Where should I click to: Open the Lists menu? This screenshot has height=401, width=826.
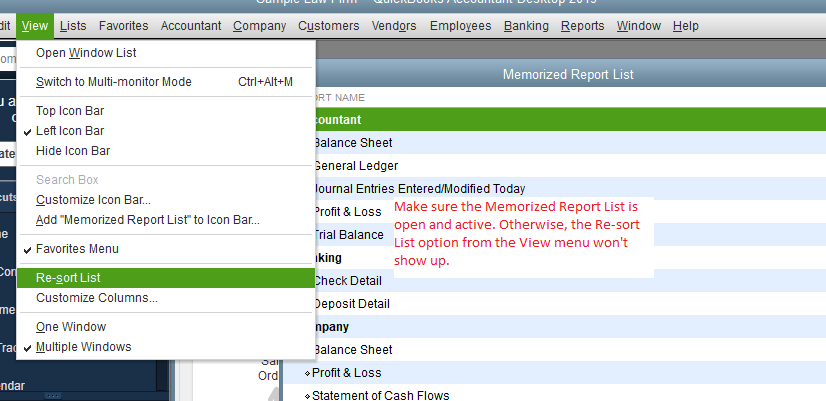pyautogui.click(x=73, y=26)
